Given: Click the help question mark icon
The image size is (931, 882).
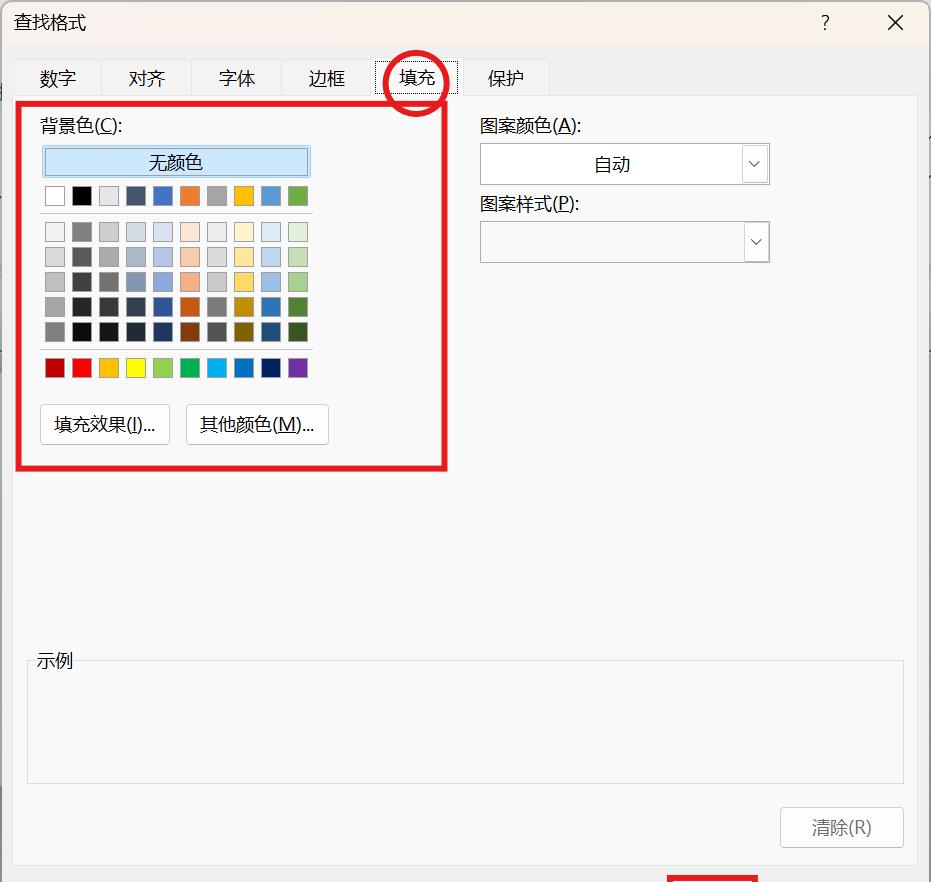Looking at the screenshot, I should tap(825, 23).
